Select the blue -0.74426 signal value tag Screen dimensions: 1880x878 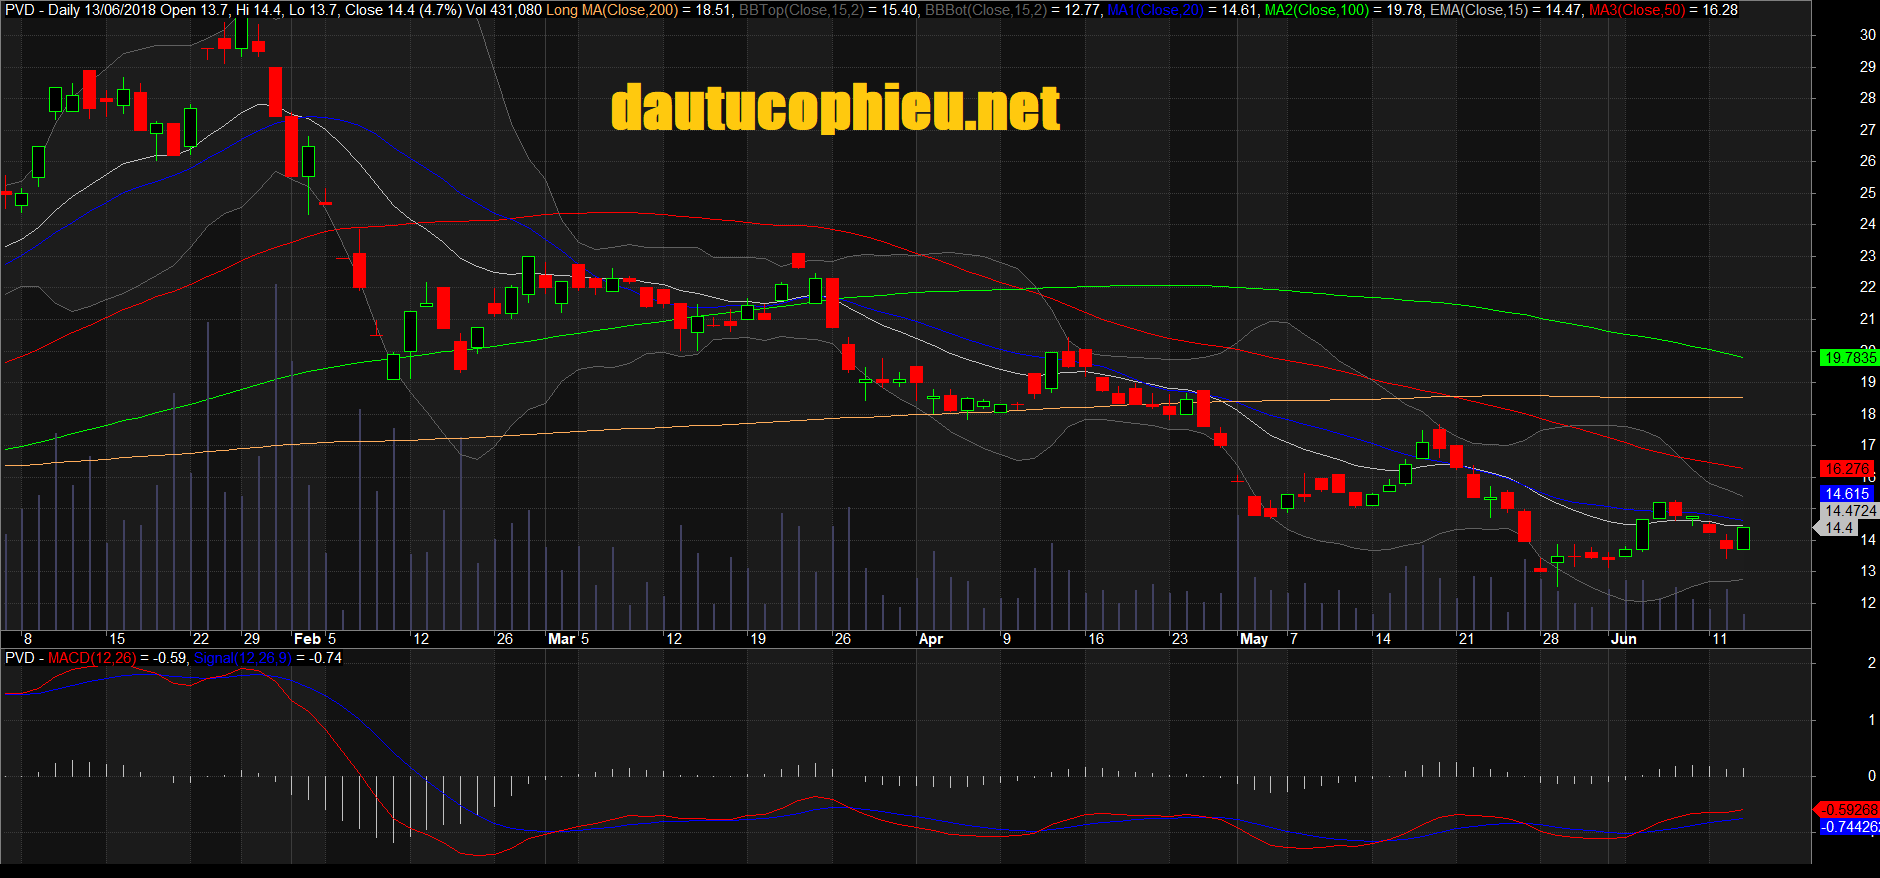[1849, 827]
